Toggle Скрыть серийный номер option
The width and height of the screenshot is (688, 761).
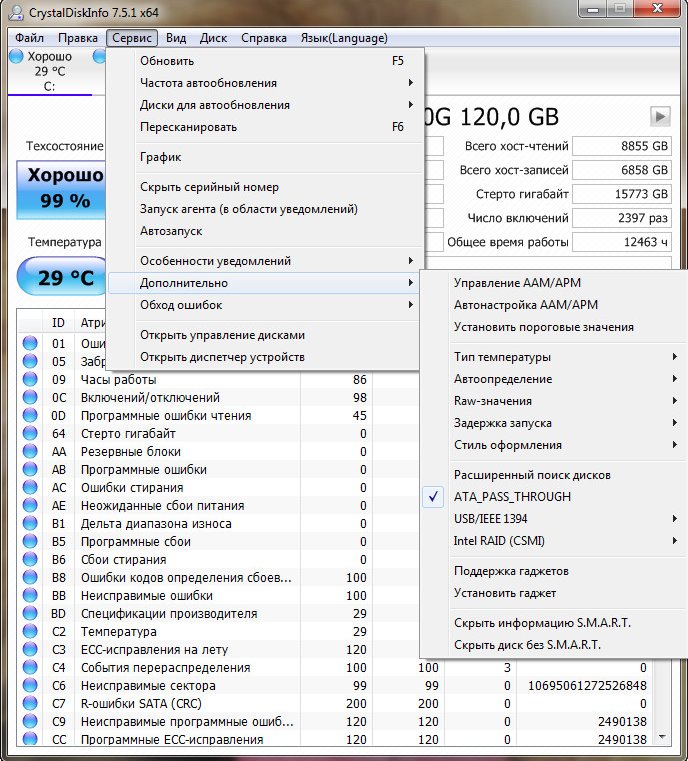(x=264, y=187)
